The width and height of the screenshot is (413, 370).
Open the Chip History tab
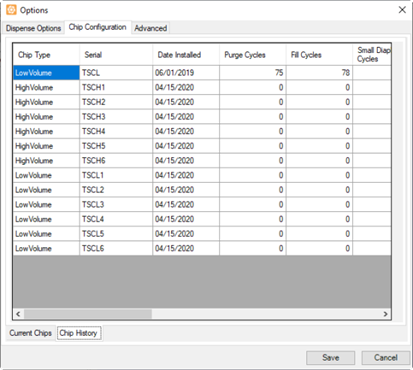[79, 333]
